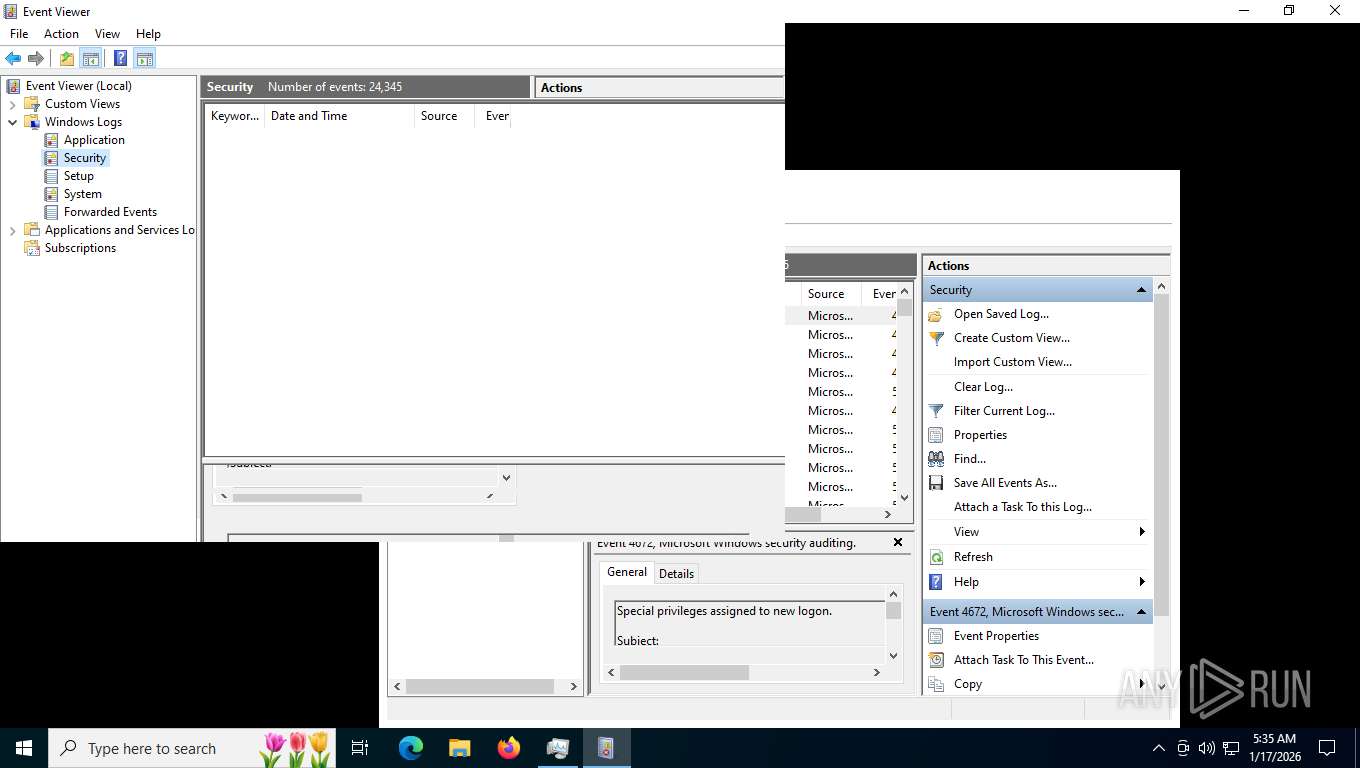Close the Event 4672 preview pane
This screenshot has height=768, width=1360.
pyautogui.click(x=897, y=543)
